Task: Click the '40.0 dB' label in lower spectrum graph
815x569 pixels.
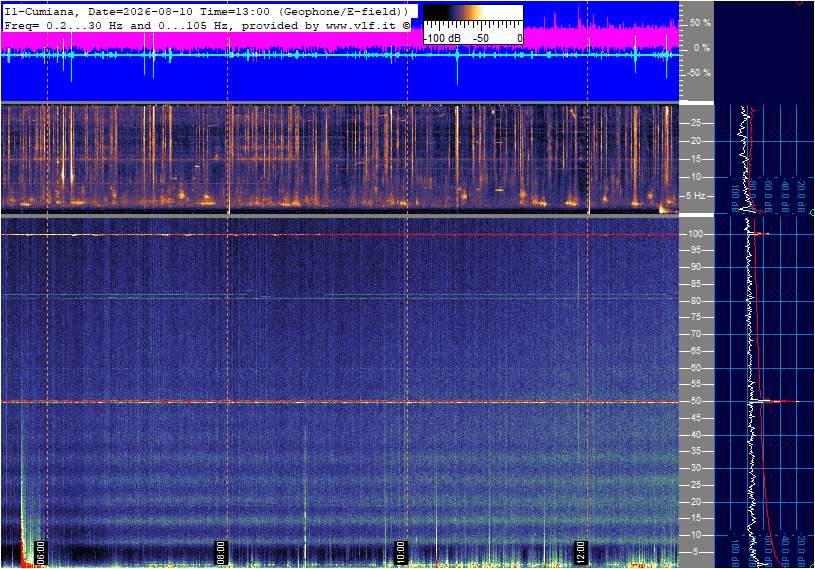Action: (x=785, y=549)
